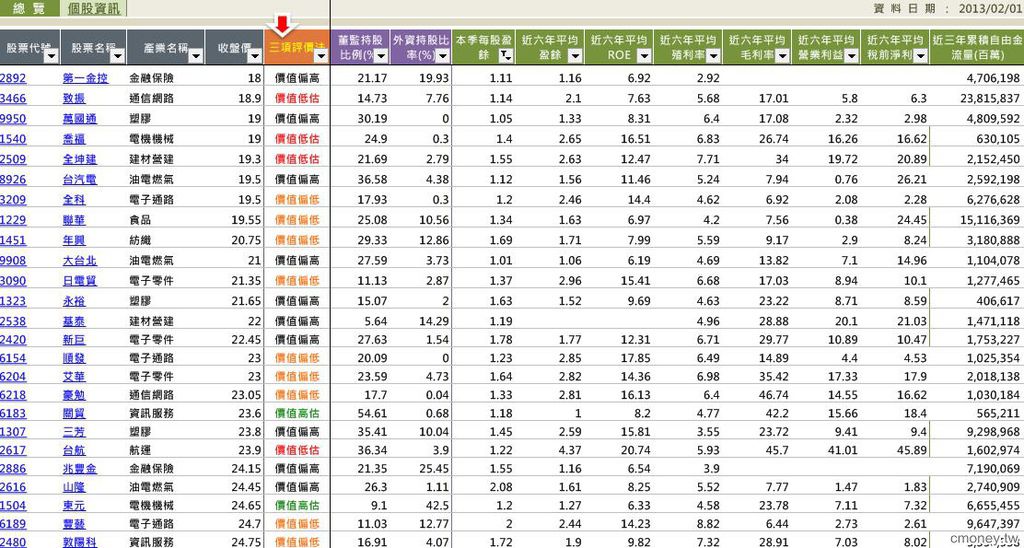Open the 艾華 stock name link
The image size is (1024, 548).
point(74,377)
